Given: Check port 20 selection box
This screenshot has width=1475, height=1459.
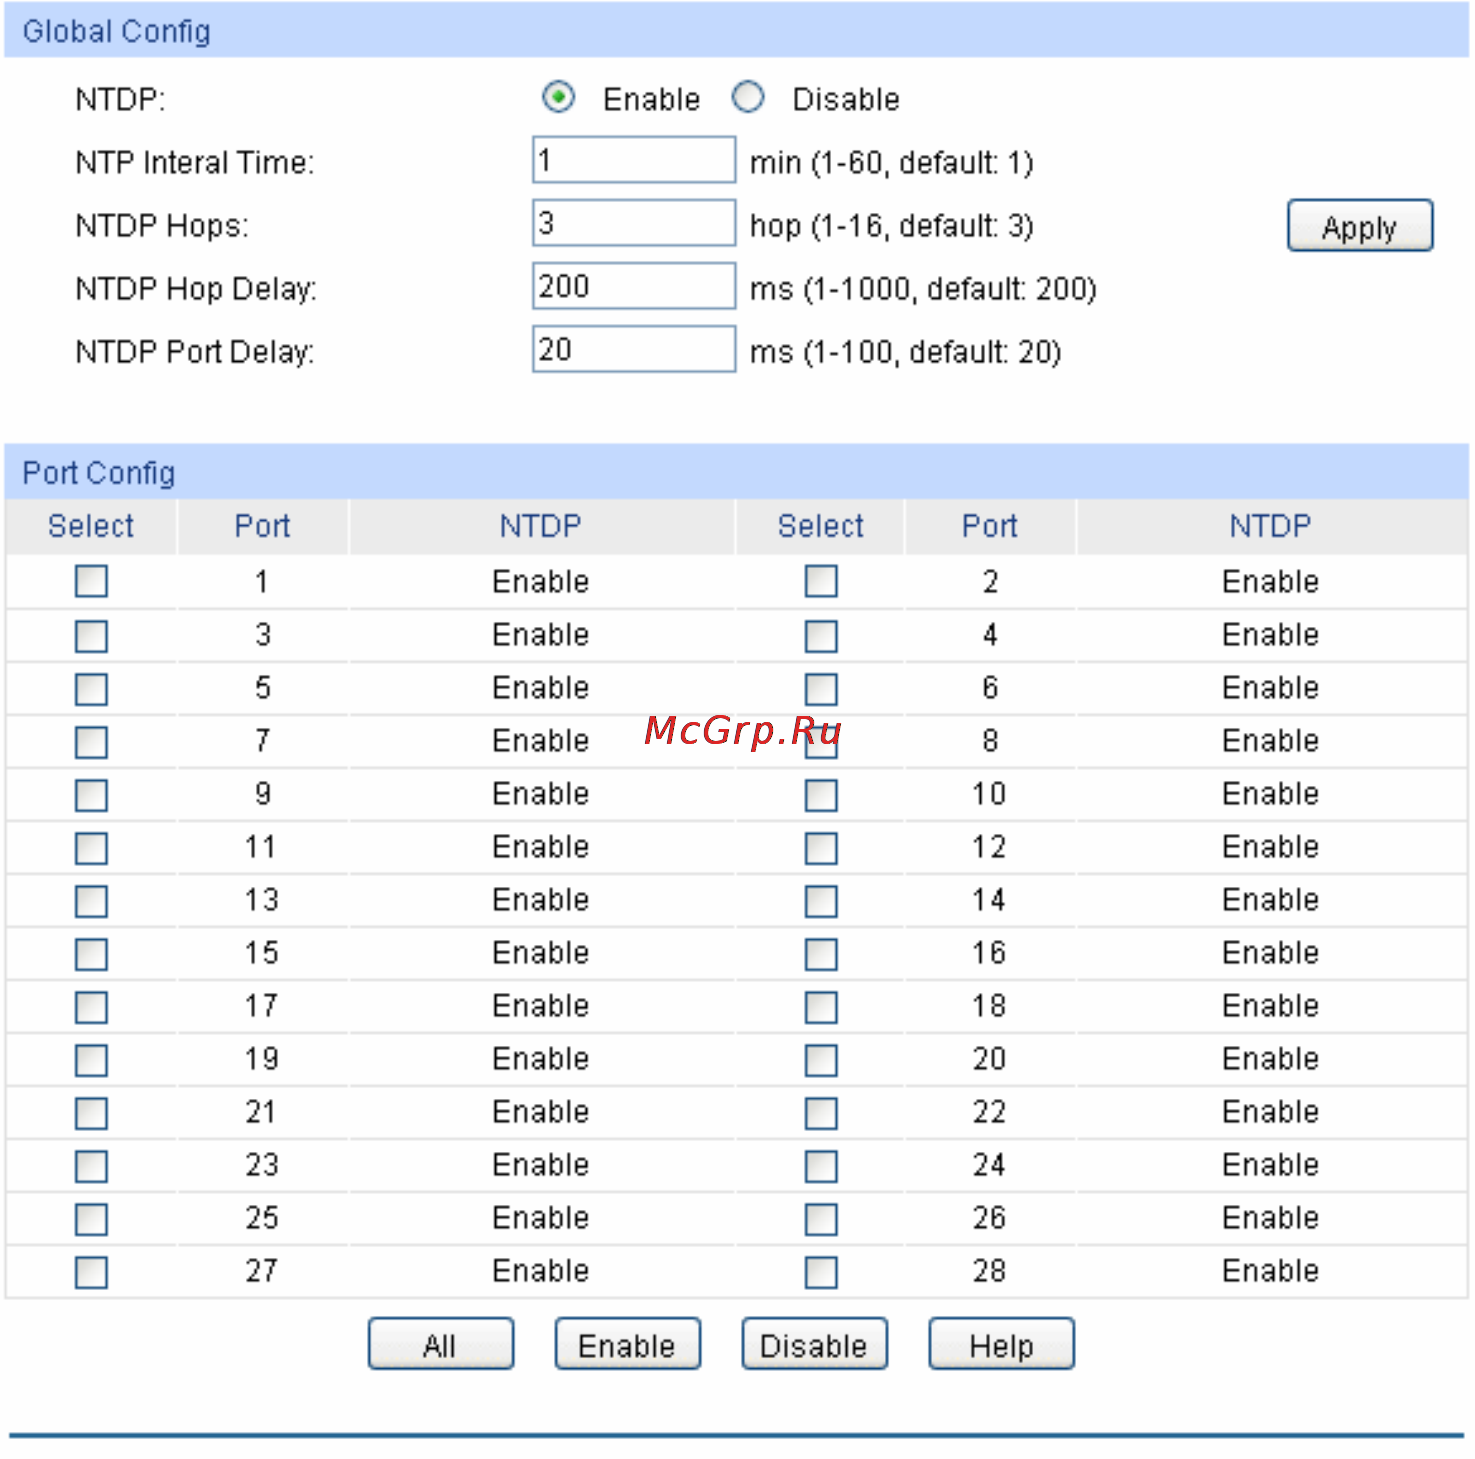Looking at the screenshot, I should pos(821,1060).
